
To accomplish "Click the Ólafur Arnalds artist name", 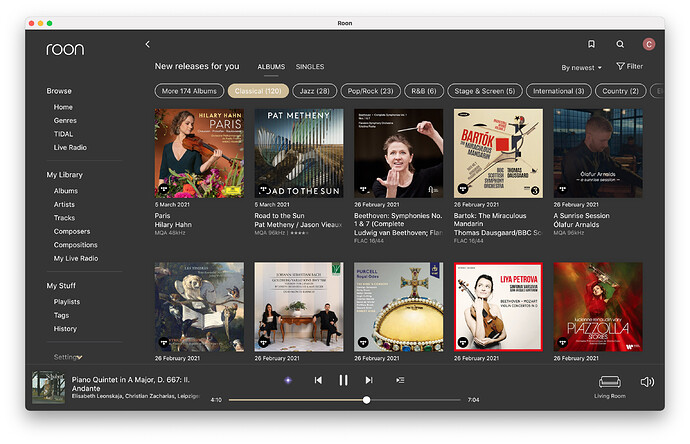I will pos(576,224).
